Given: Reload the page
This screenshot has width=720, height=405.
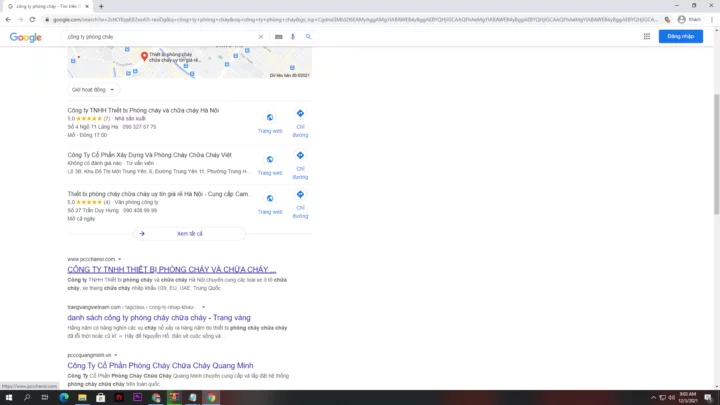Looking at the screenshot, I should 32,20.
